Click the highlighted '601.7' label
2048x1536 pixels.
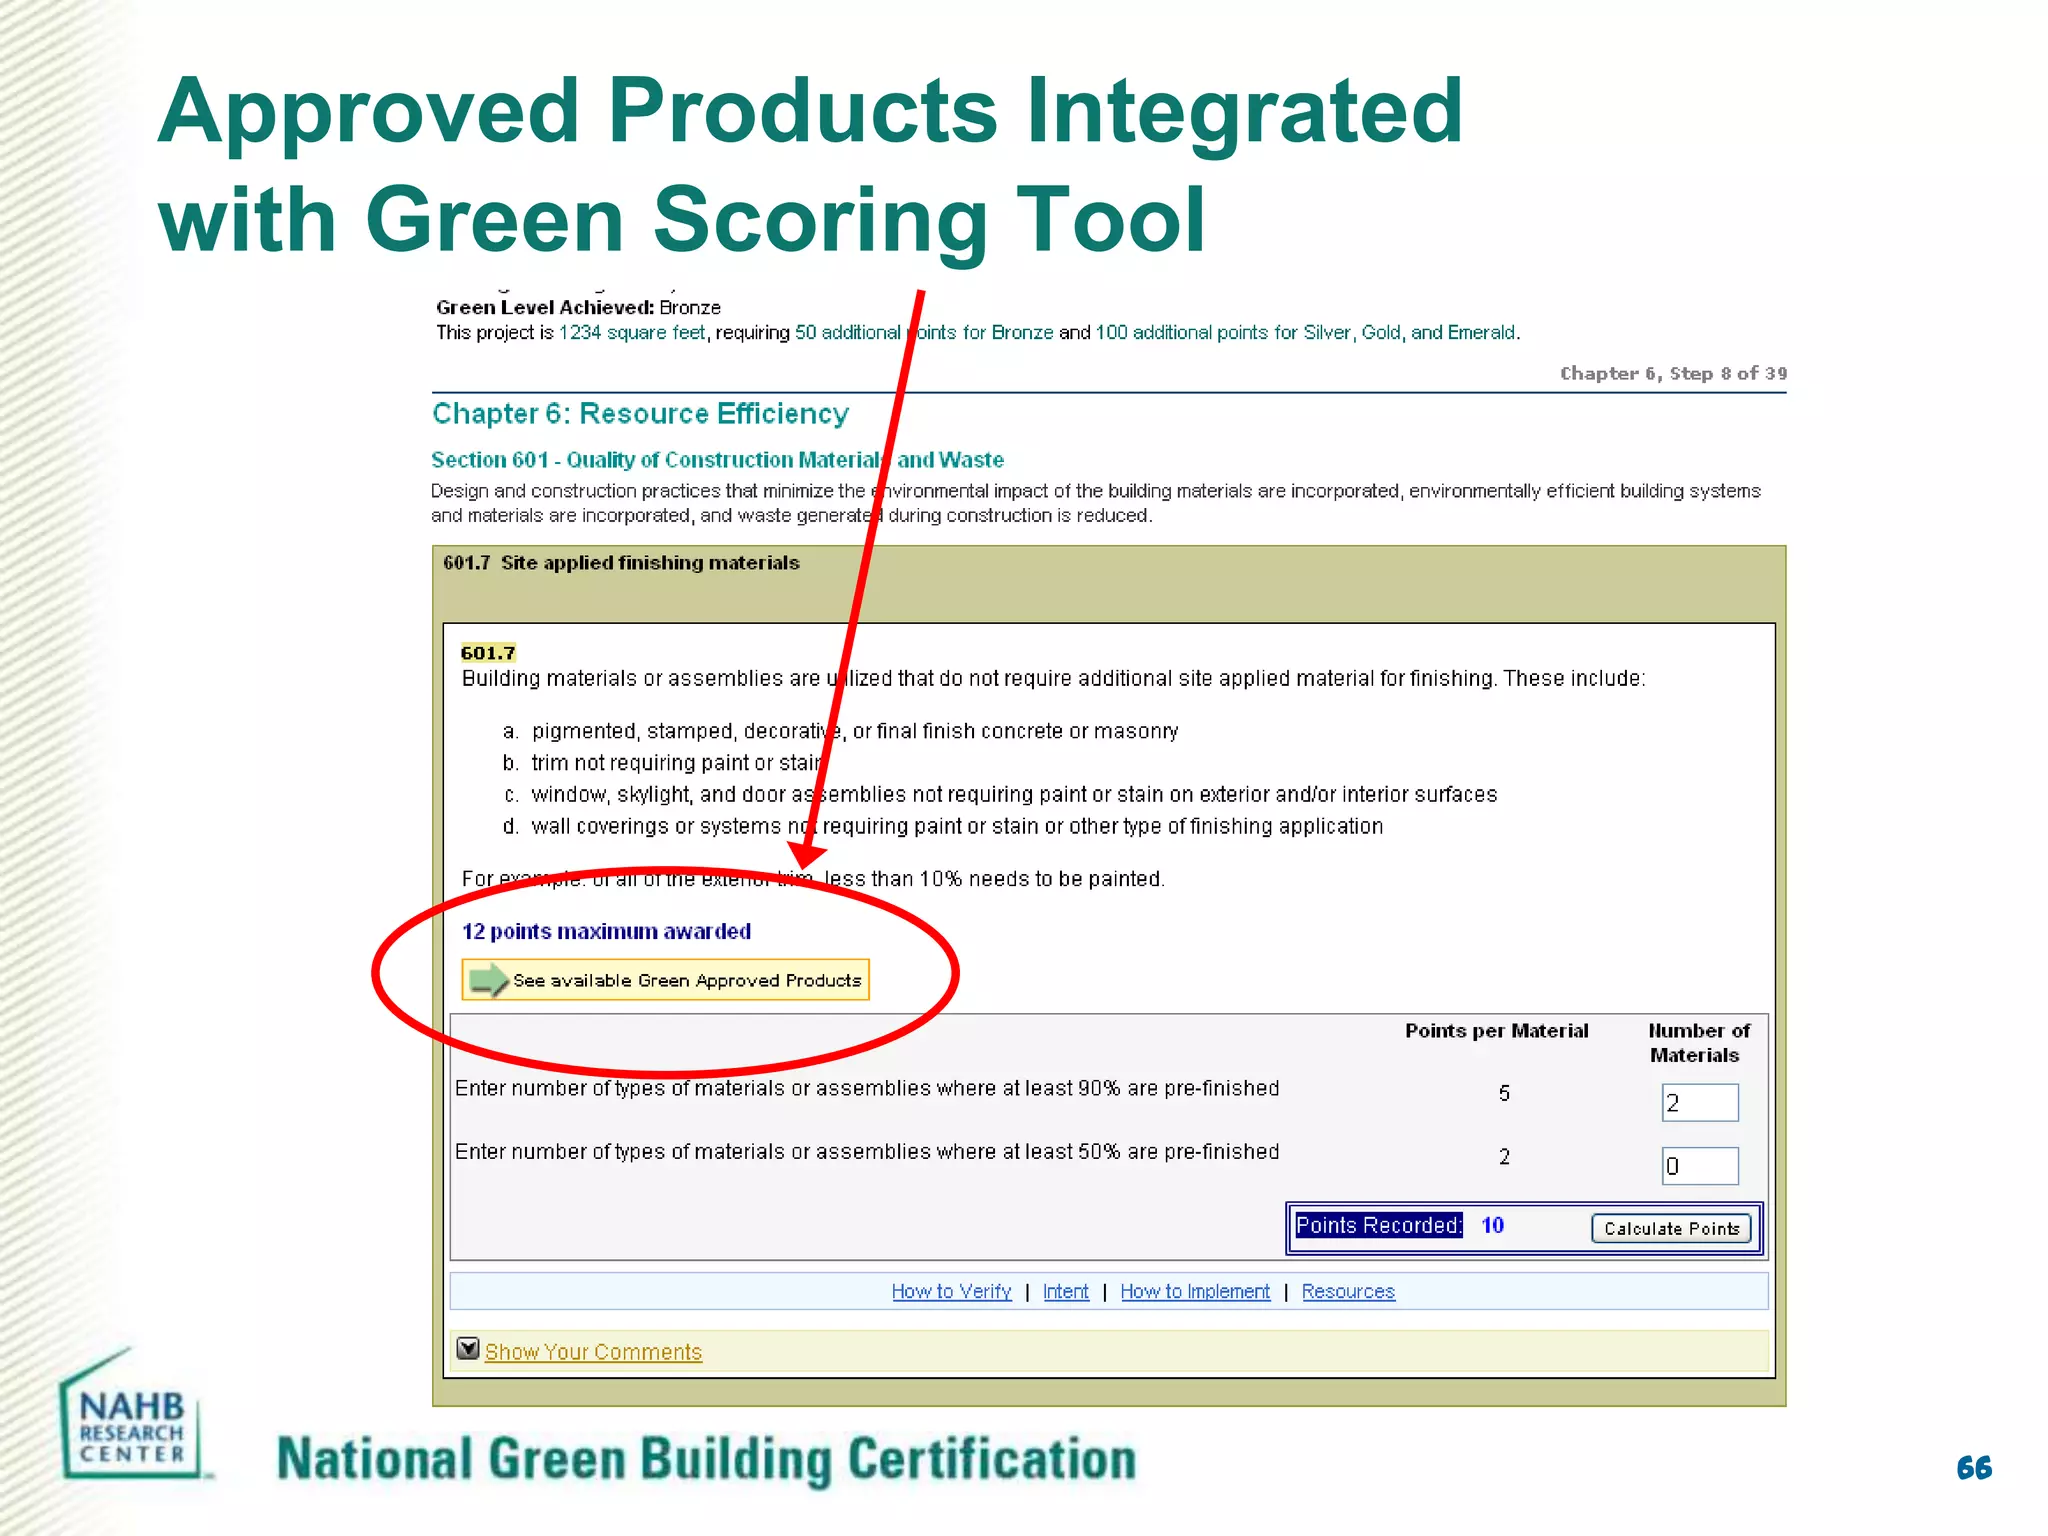click(x=488, y=653)
